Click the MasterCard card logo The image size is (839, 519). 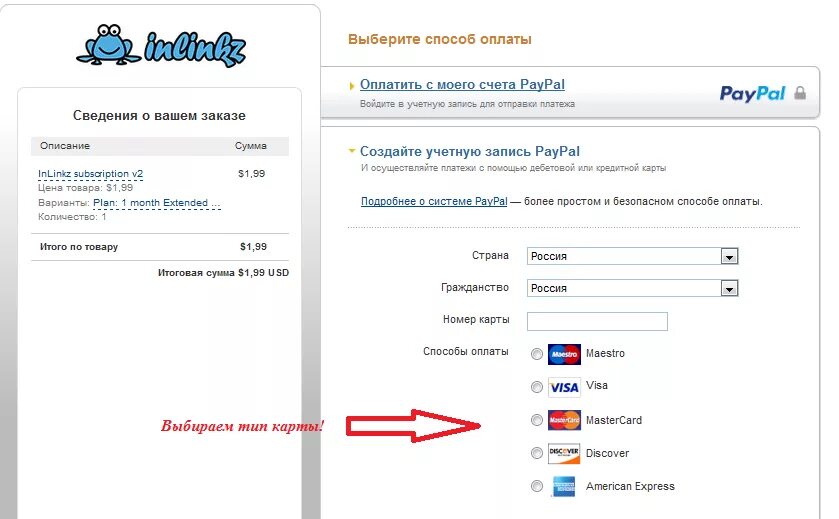564,420
